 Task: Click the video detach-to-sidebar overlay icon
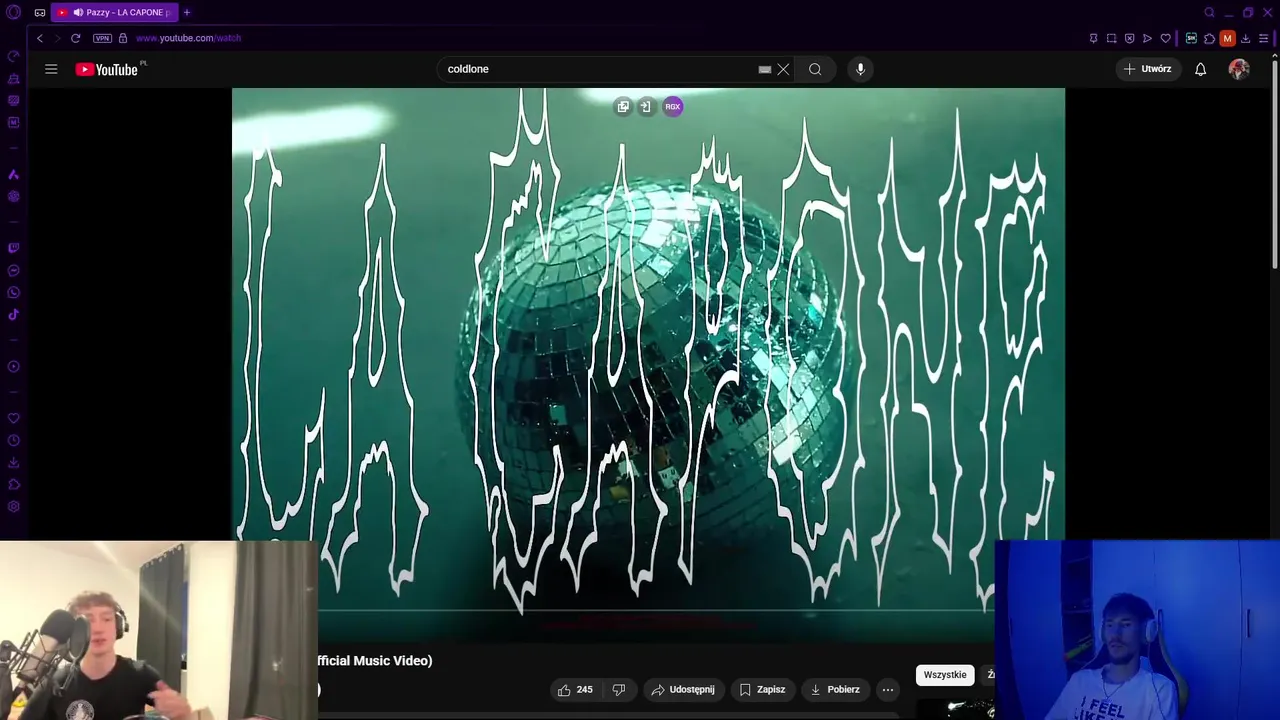point(646,106)
